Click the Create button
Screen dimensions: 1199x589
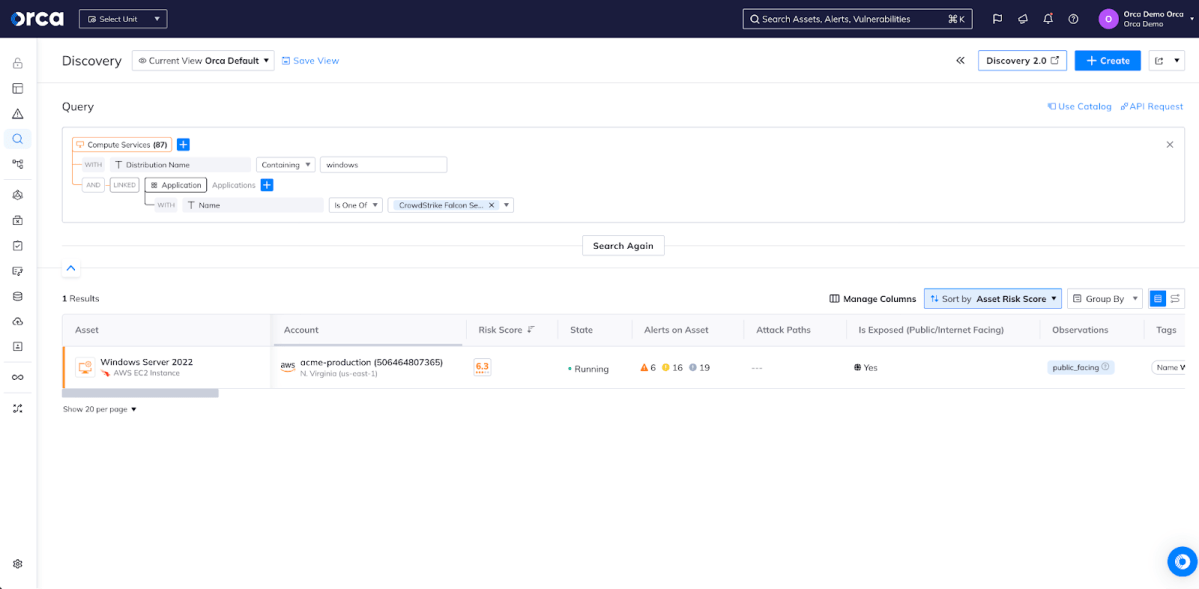coord(1107,60)
